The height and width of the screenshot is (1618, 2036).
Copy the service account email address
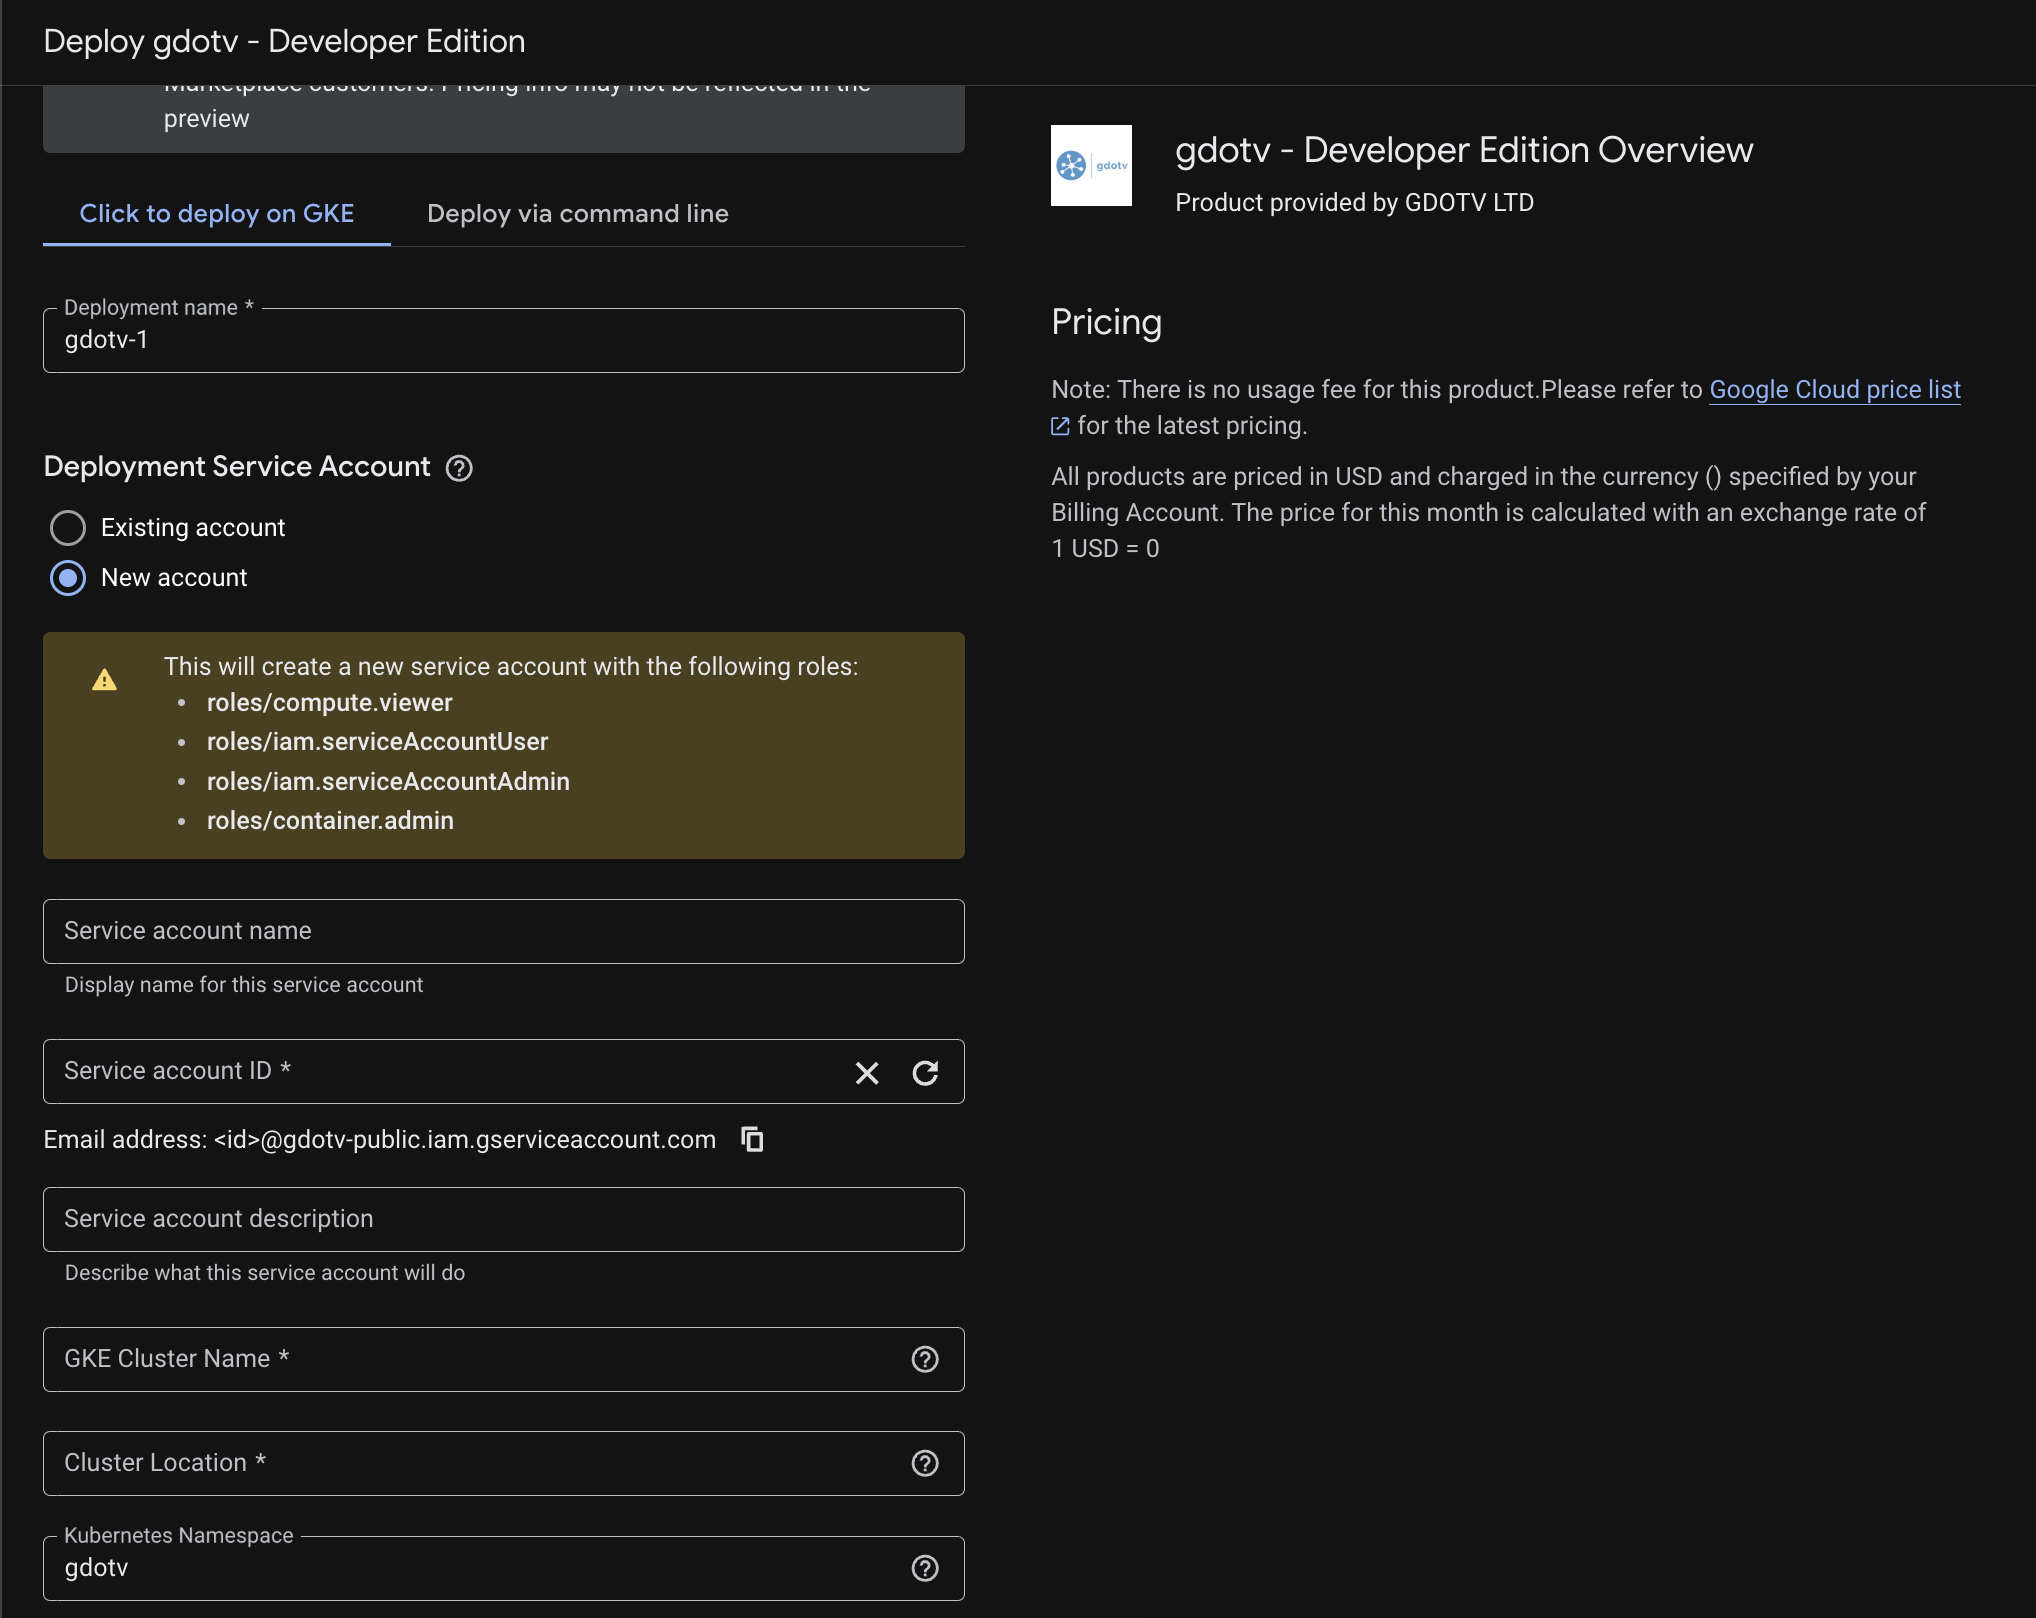(x=752, y=1139)
